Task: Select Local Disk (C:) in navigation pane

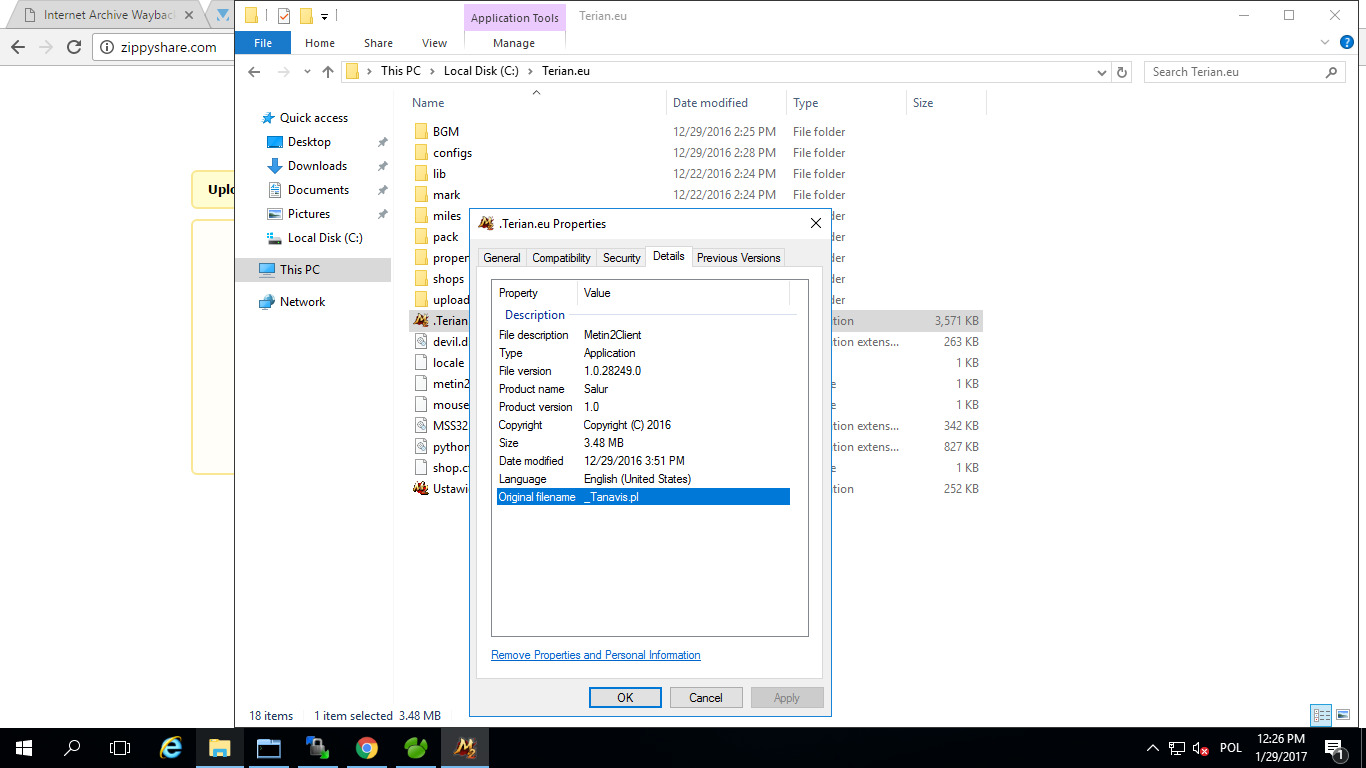Action: point(325,238)
